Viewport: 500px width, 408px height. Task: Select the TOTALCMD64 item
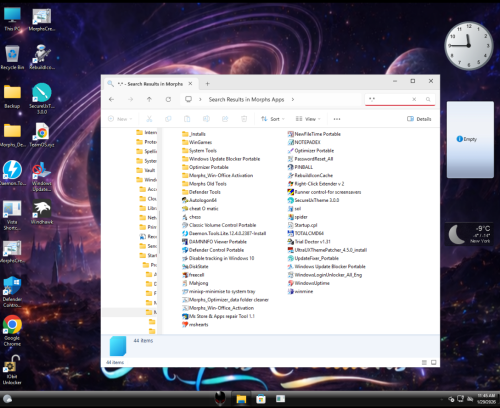(306, 233)
